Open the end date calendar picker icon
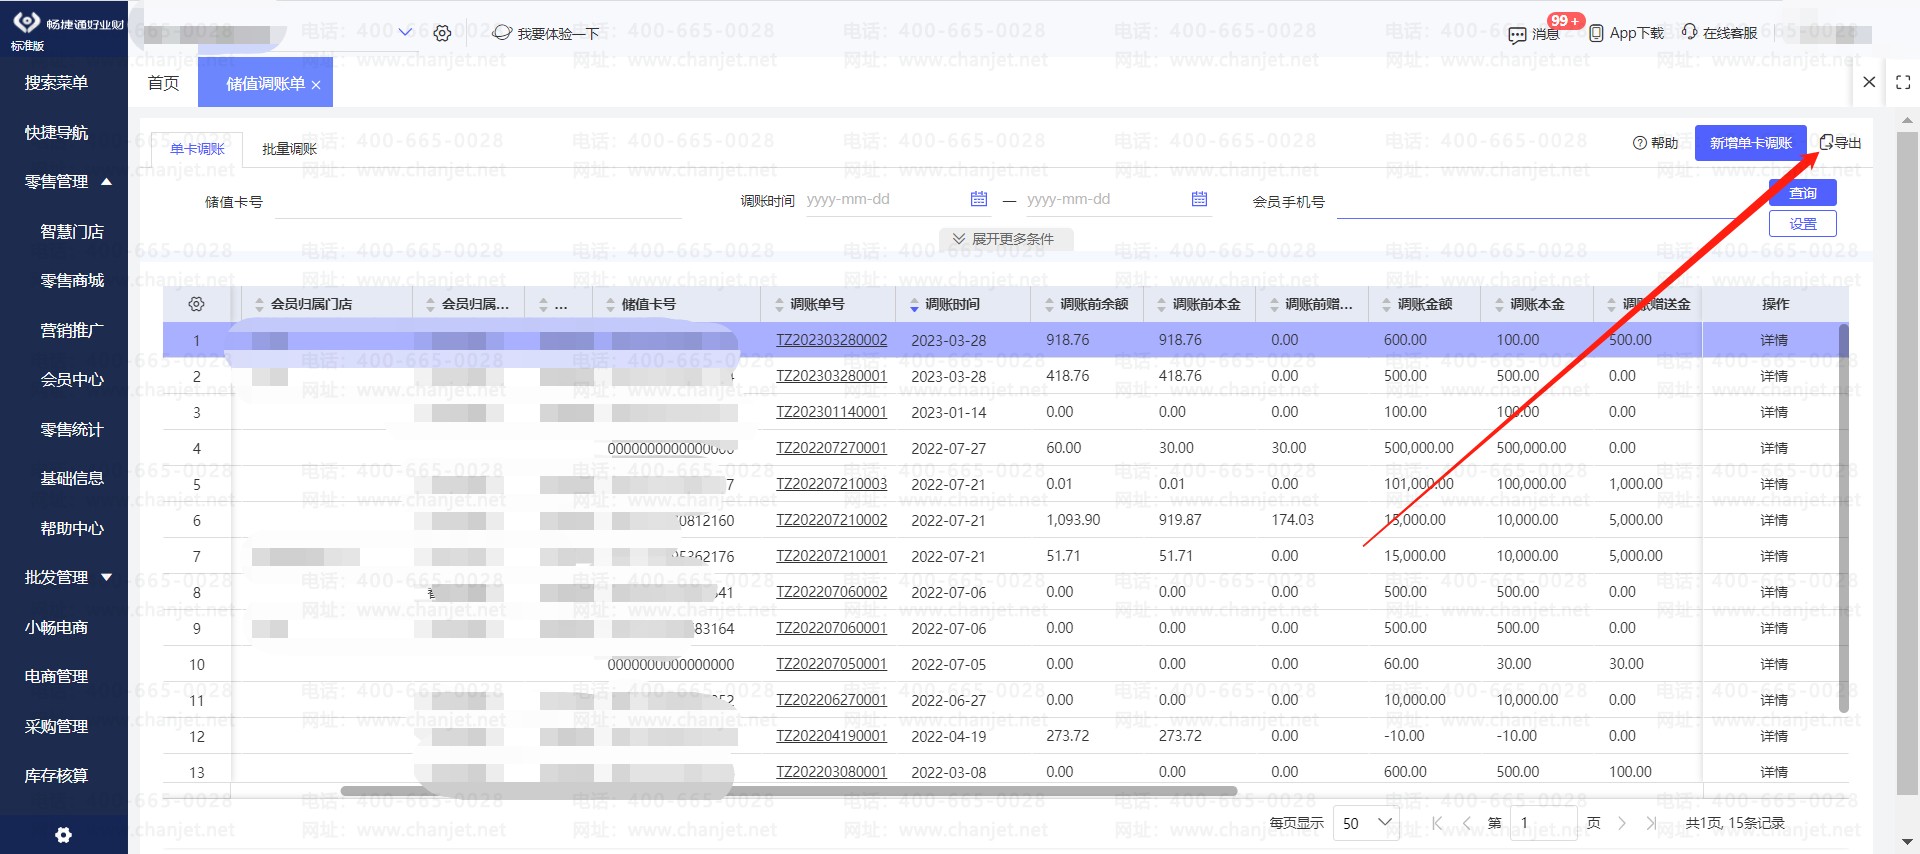 pyautogui.click(x=1199, y=199)
